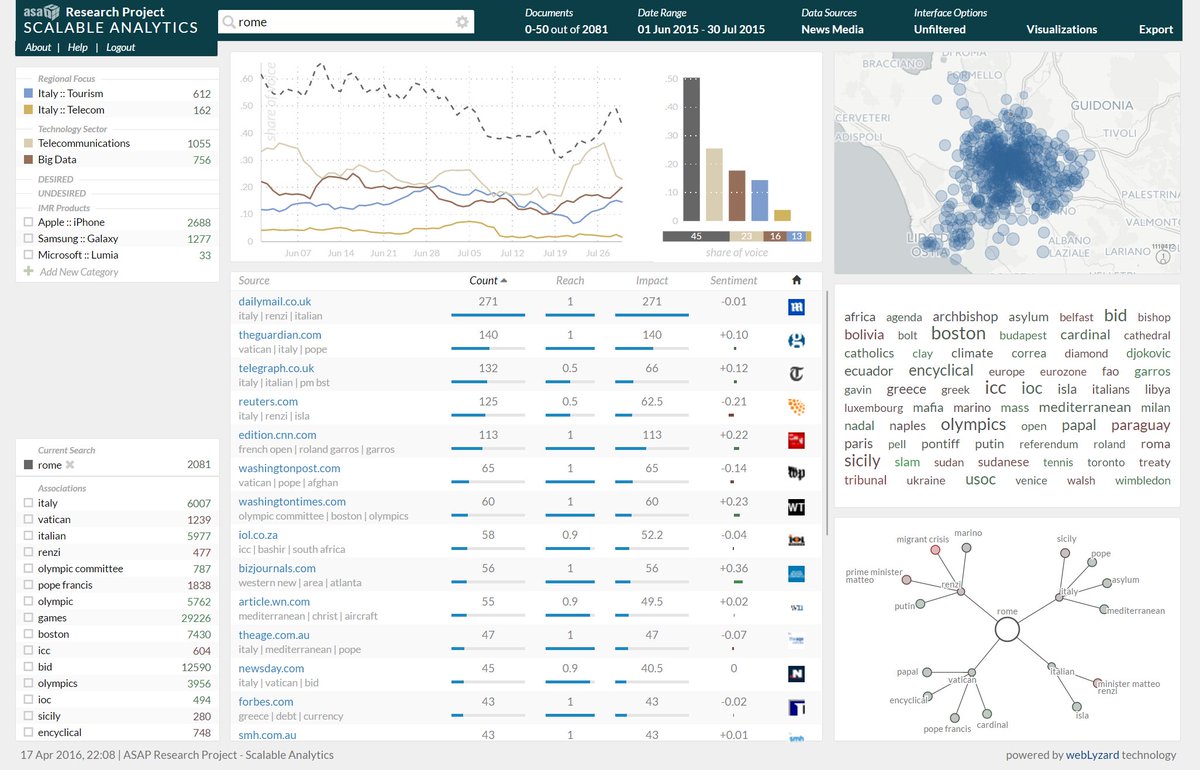Check the Samsung :: Galaxy checkbox
Viewport: 1200px width, 770px height.
pos(28,238)
